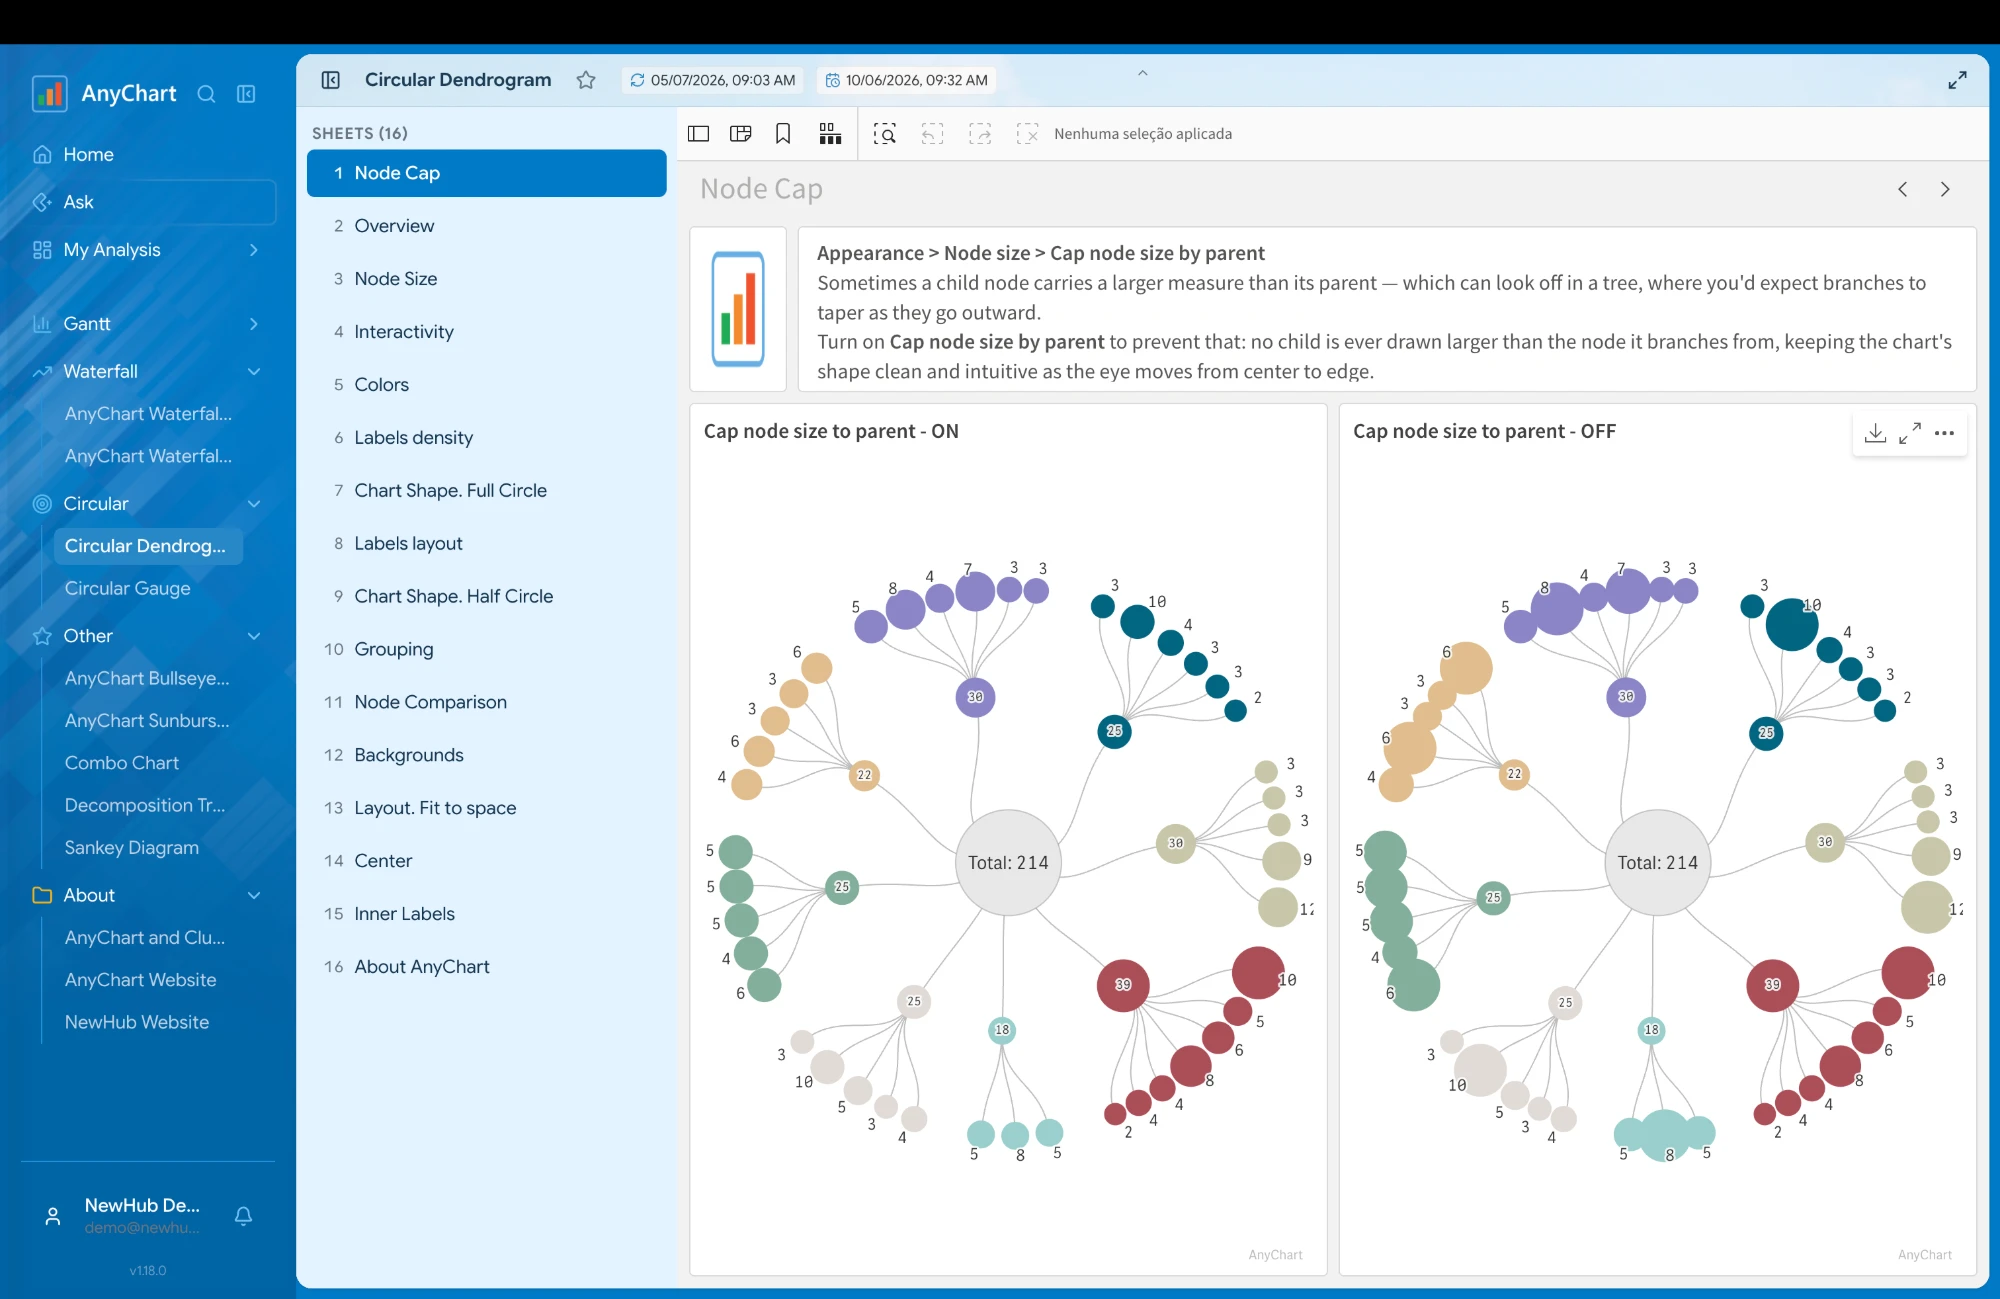The image size is (2000, 1299).
Task: Click the search icon next to AnyChart logo
Action: coord(206,94)
